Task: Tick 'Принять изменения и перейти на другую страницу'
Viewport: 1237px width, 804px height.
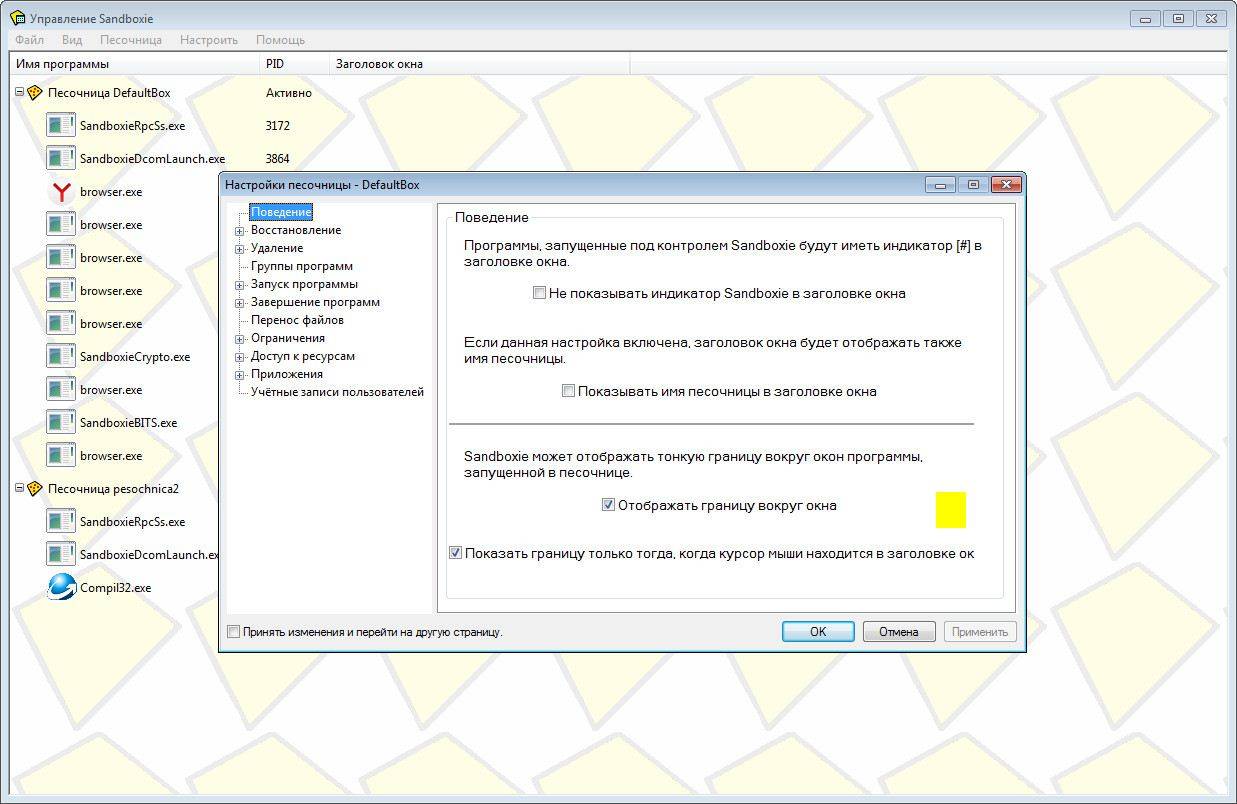Action: point(234,632)
